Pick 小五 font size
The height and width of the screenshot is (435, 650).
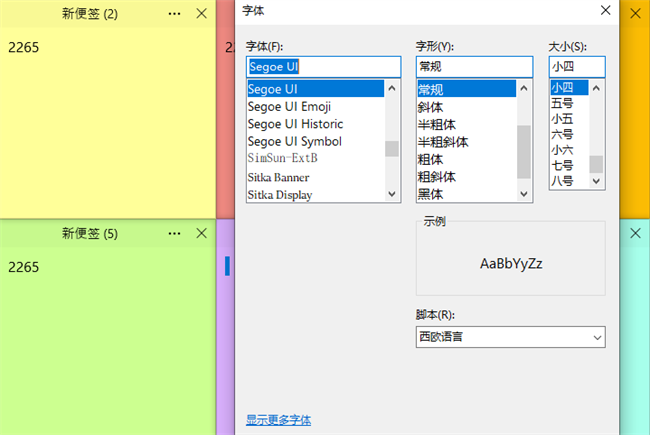tap(562, 118)
